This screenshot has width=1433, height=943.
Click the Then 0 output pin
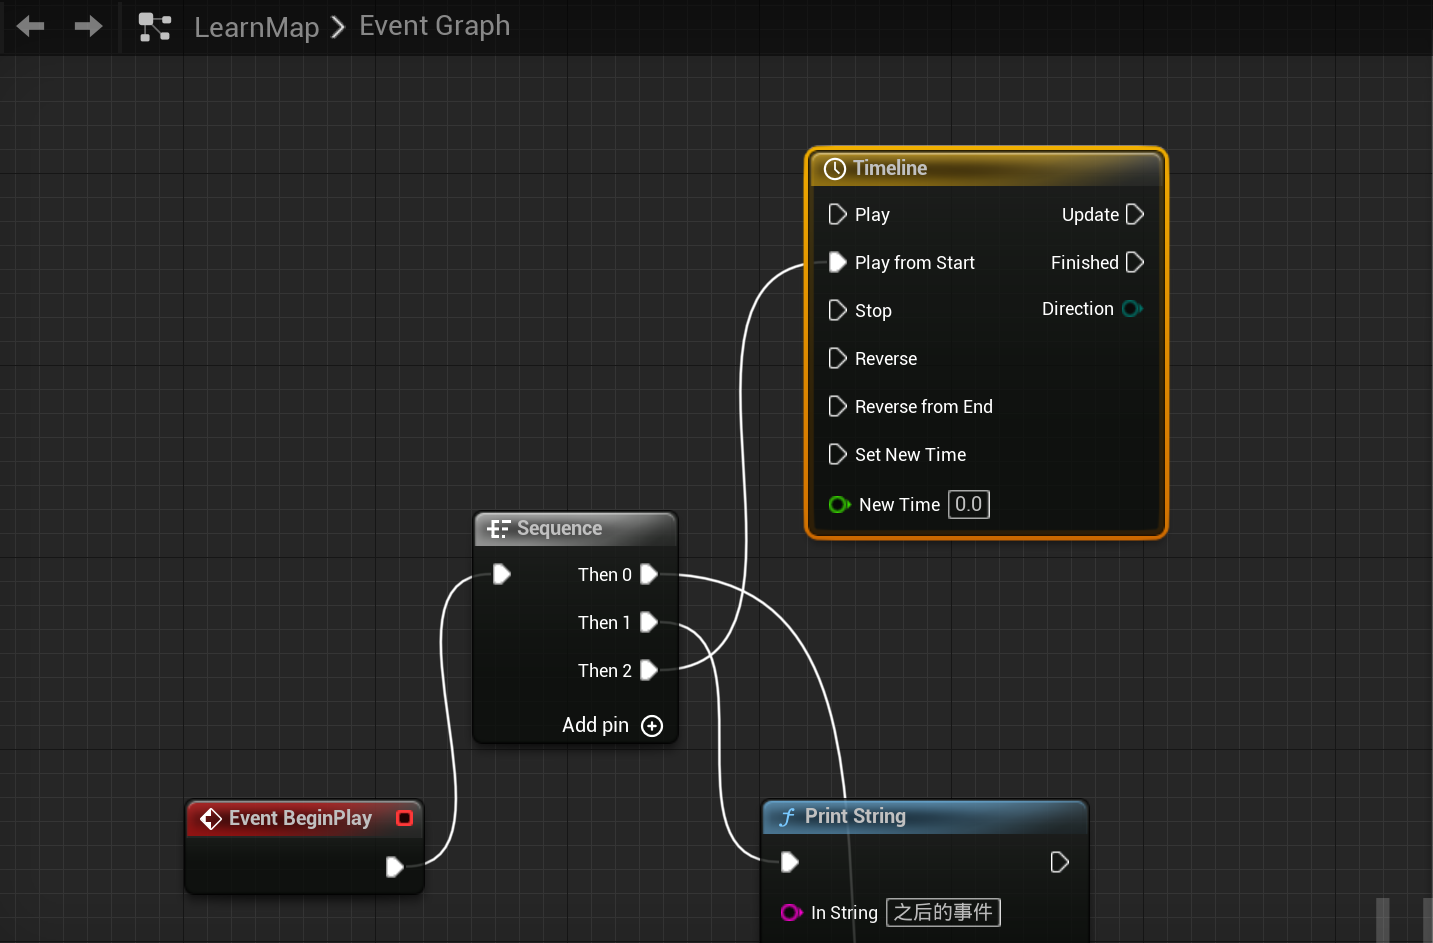coord(649,574)
